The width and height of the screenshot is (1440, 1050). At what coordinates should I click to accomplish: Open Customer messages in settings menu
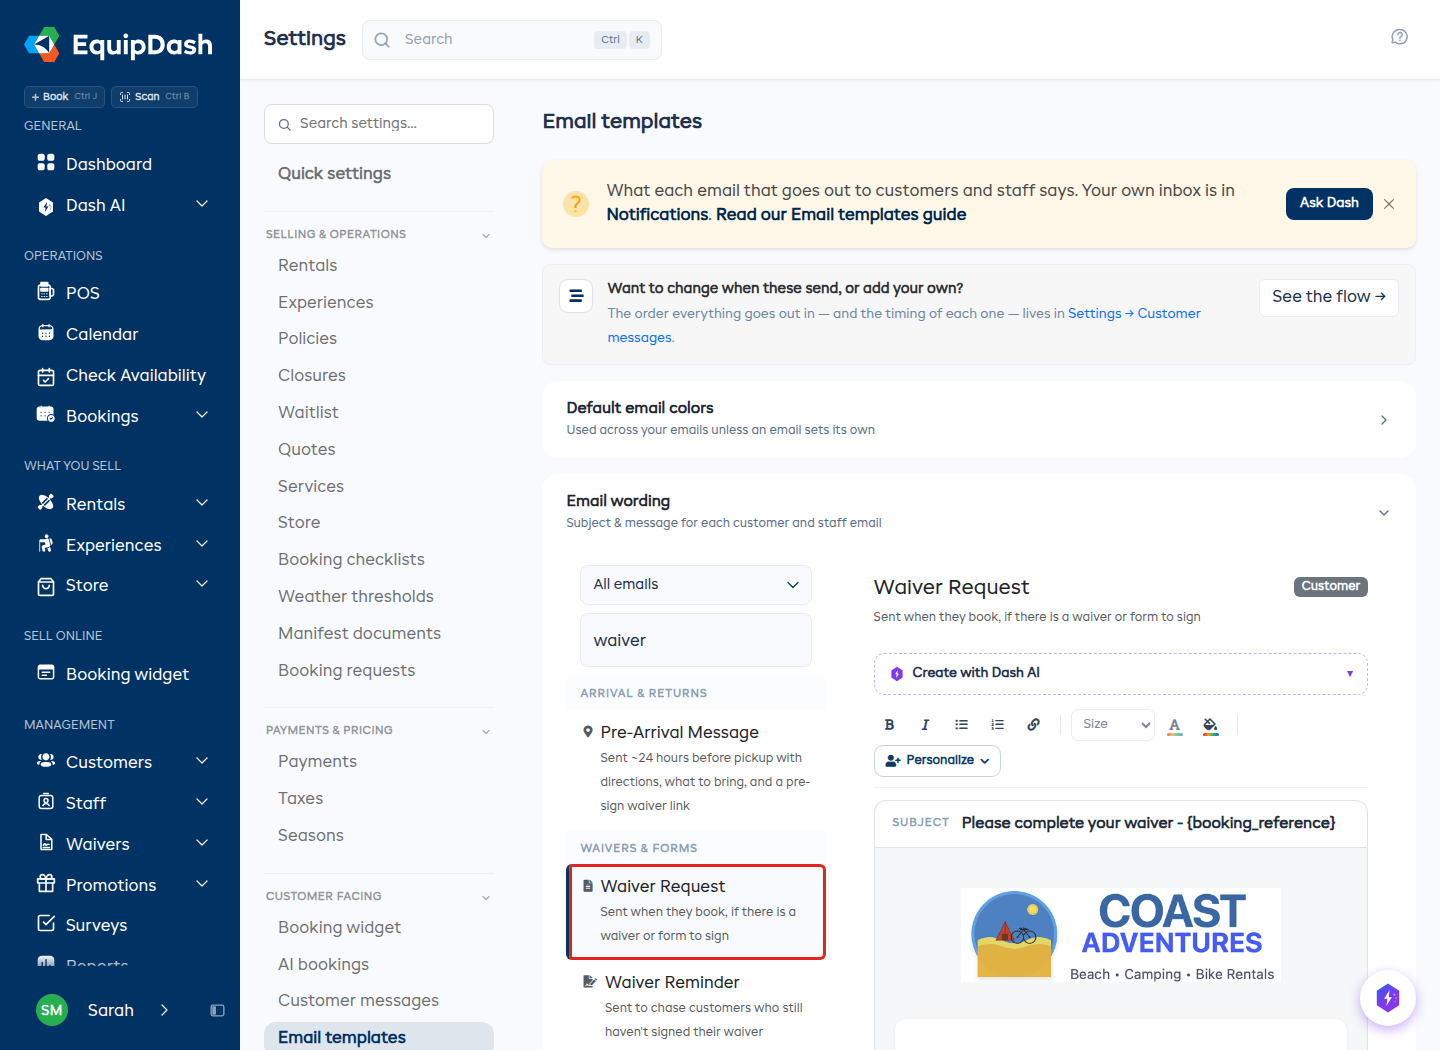point(358,1000)
